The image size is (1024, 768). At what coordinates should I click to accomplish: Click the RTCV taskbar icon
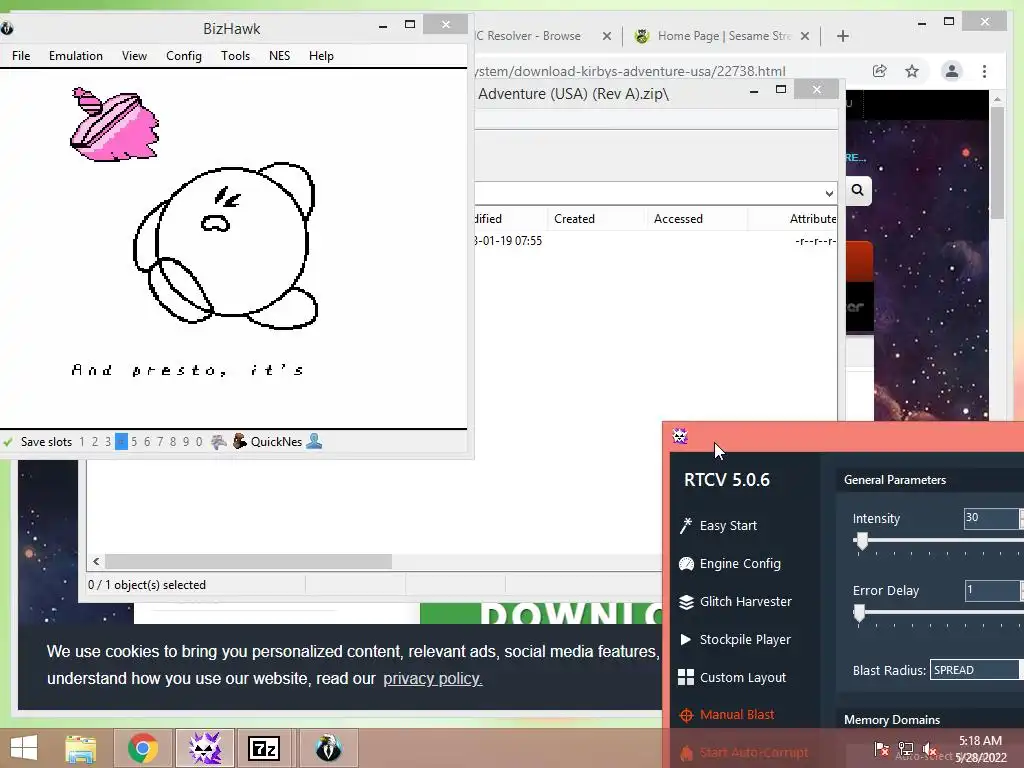[205, 748]
